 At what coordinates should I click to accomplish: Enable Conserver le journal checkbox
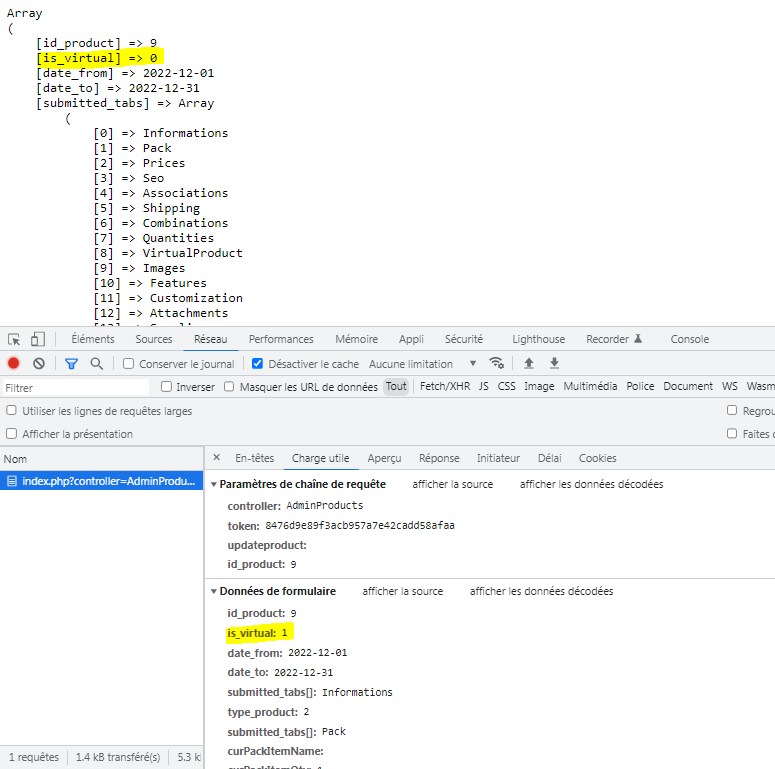128,364
